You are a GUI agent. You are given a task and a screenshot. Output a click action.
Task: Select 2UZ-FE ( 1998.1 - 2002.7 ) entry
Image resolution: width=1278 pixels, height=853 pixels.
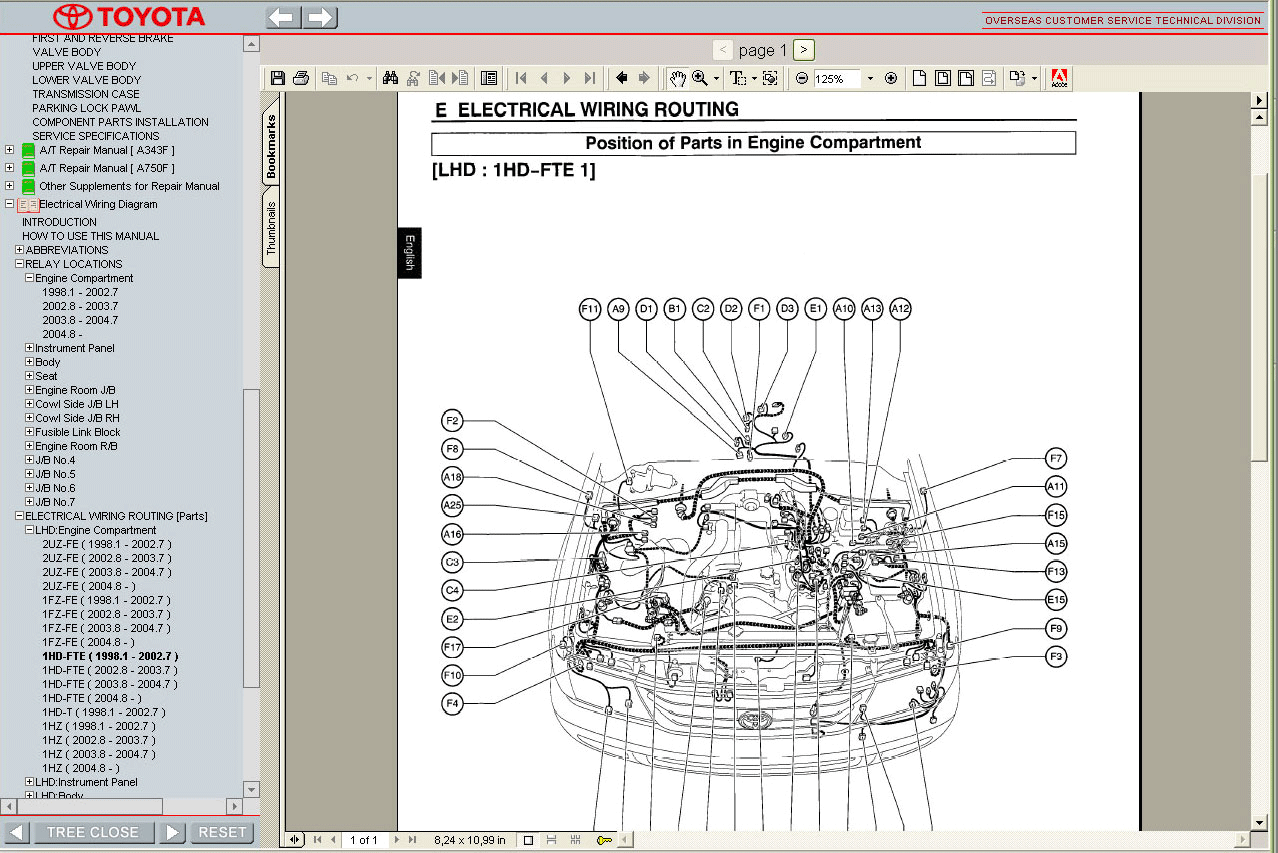point(107,544)
